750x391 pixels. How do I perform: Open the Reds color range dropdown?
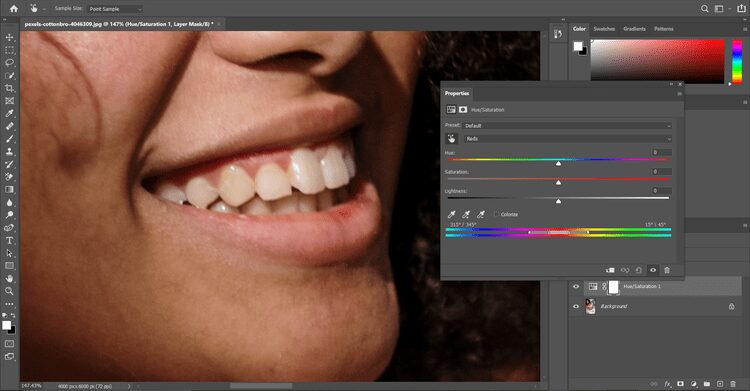(567, 139)
